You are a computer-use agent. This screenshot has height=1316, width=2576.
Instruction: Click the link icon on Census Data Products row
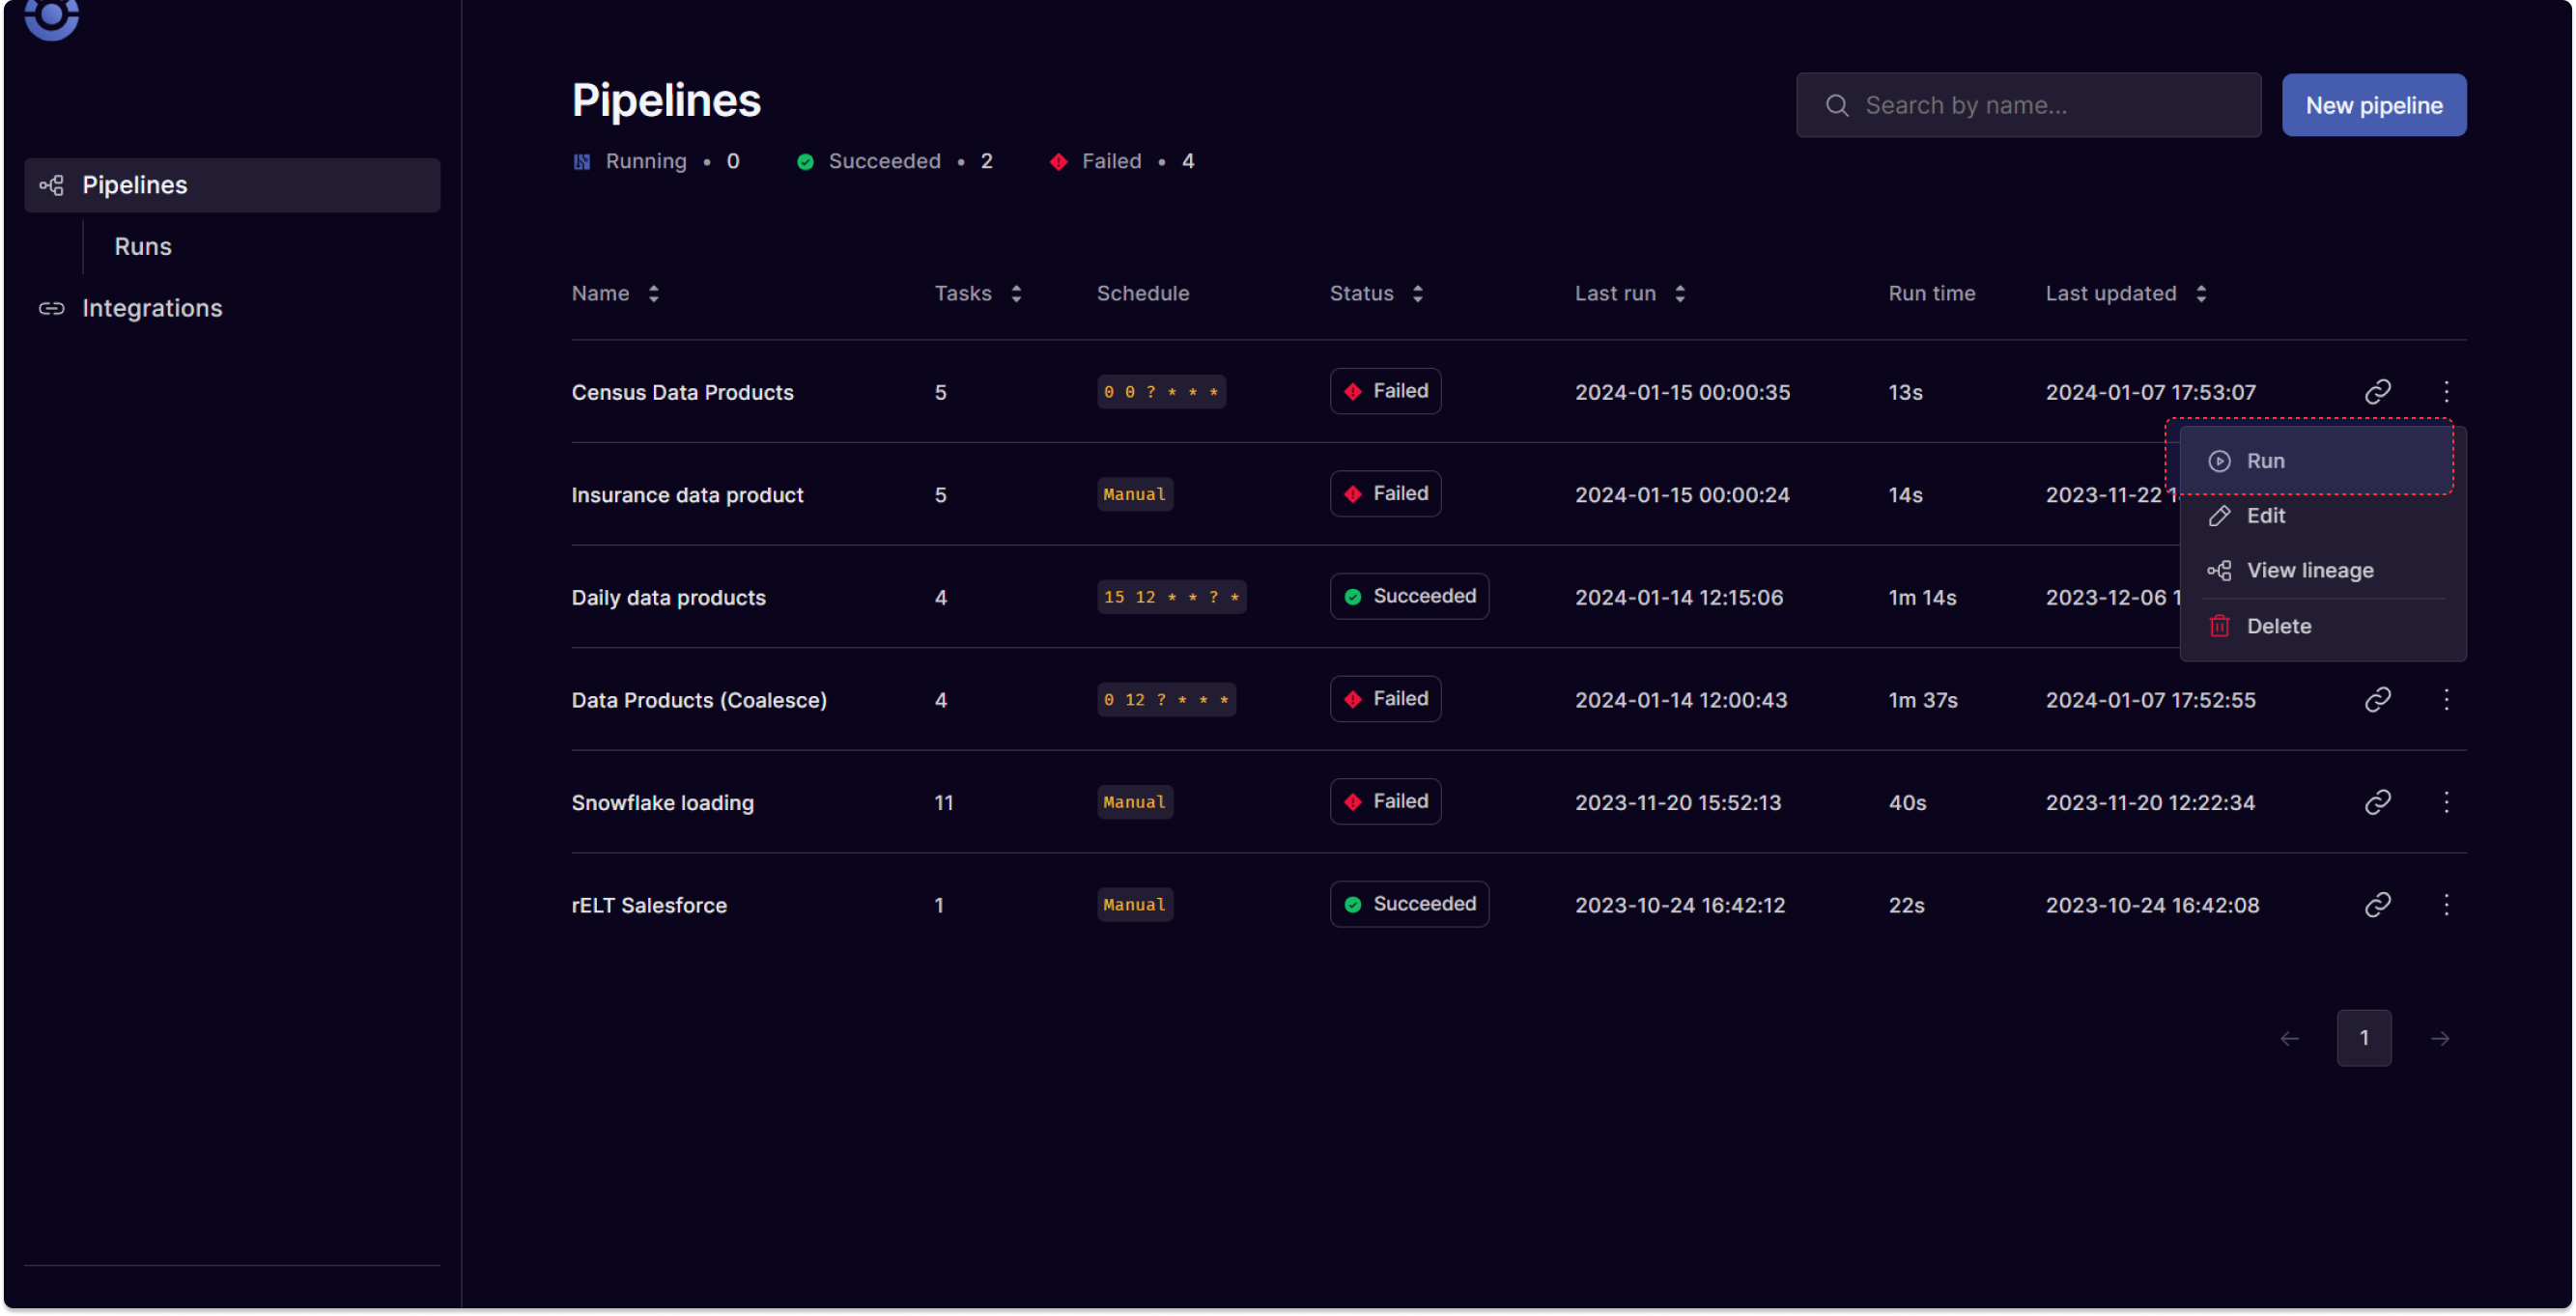coord(2379,390)
